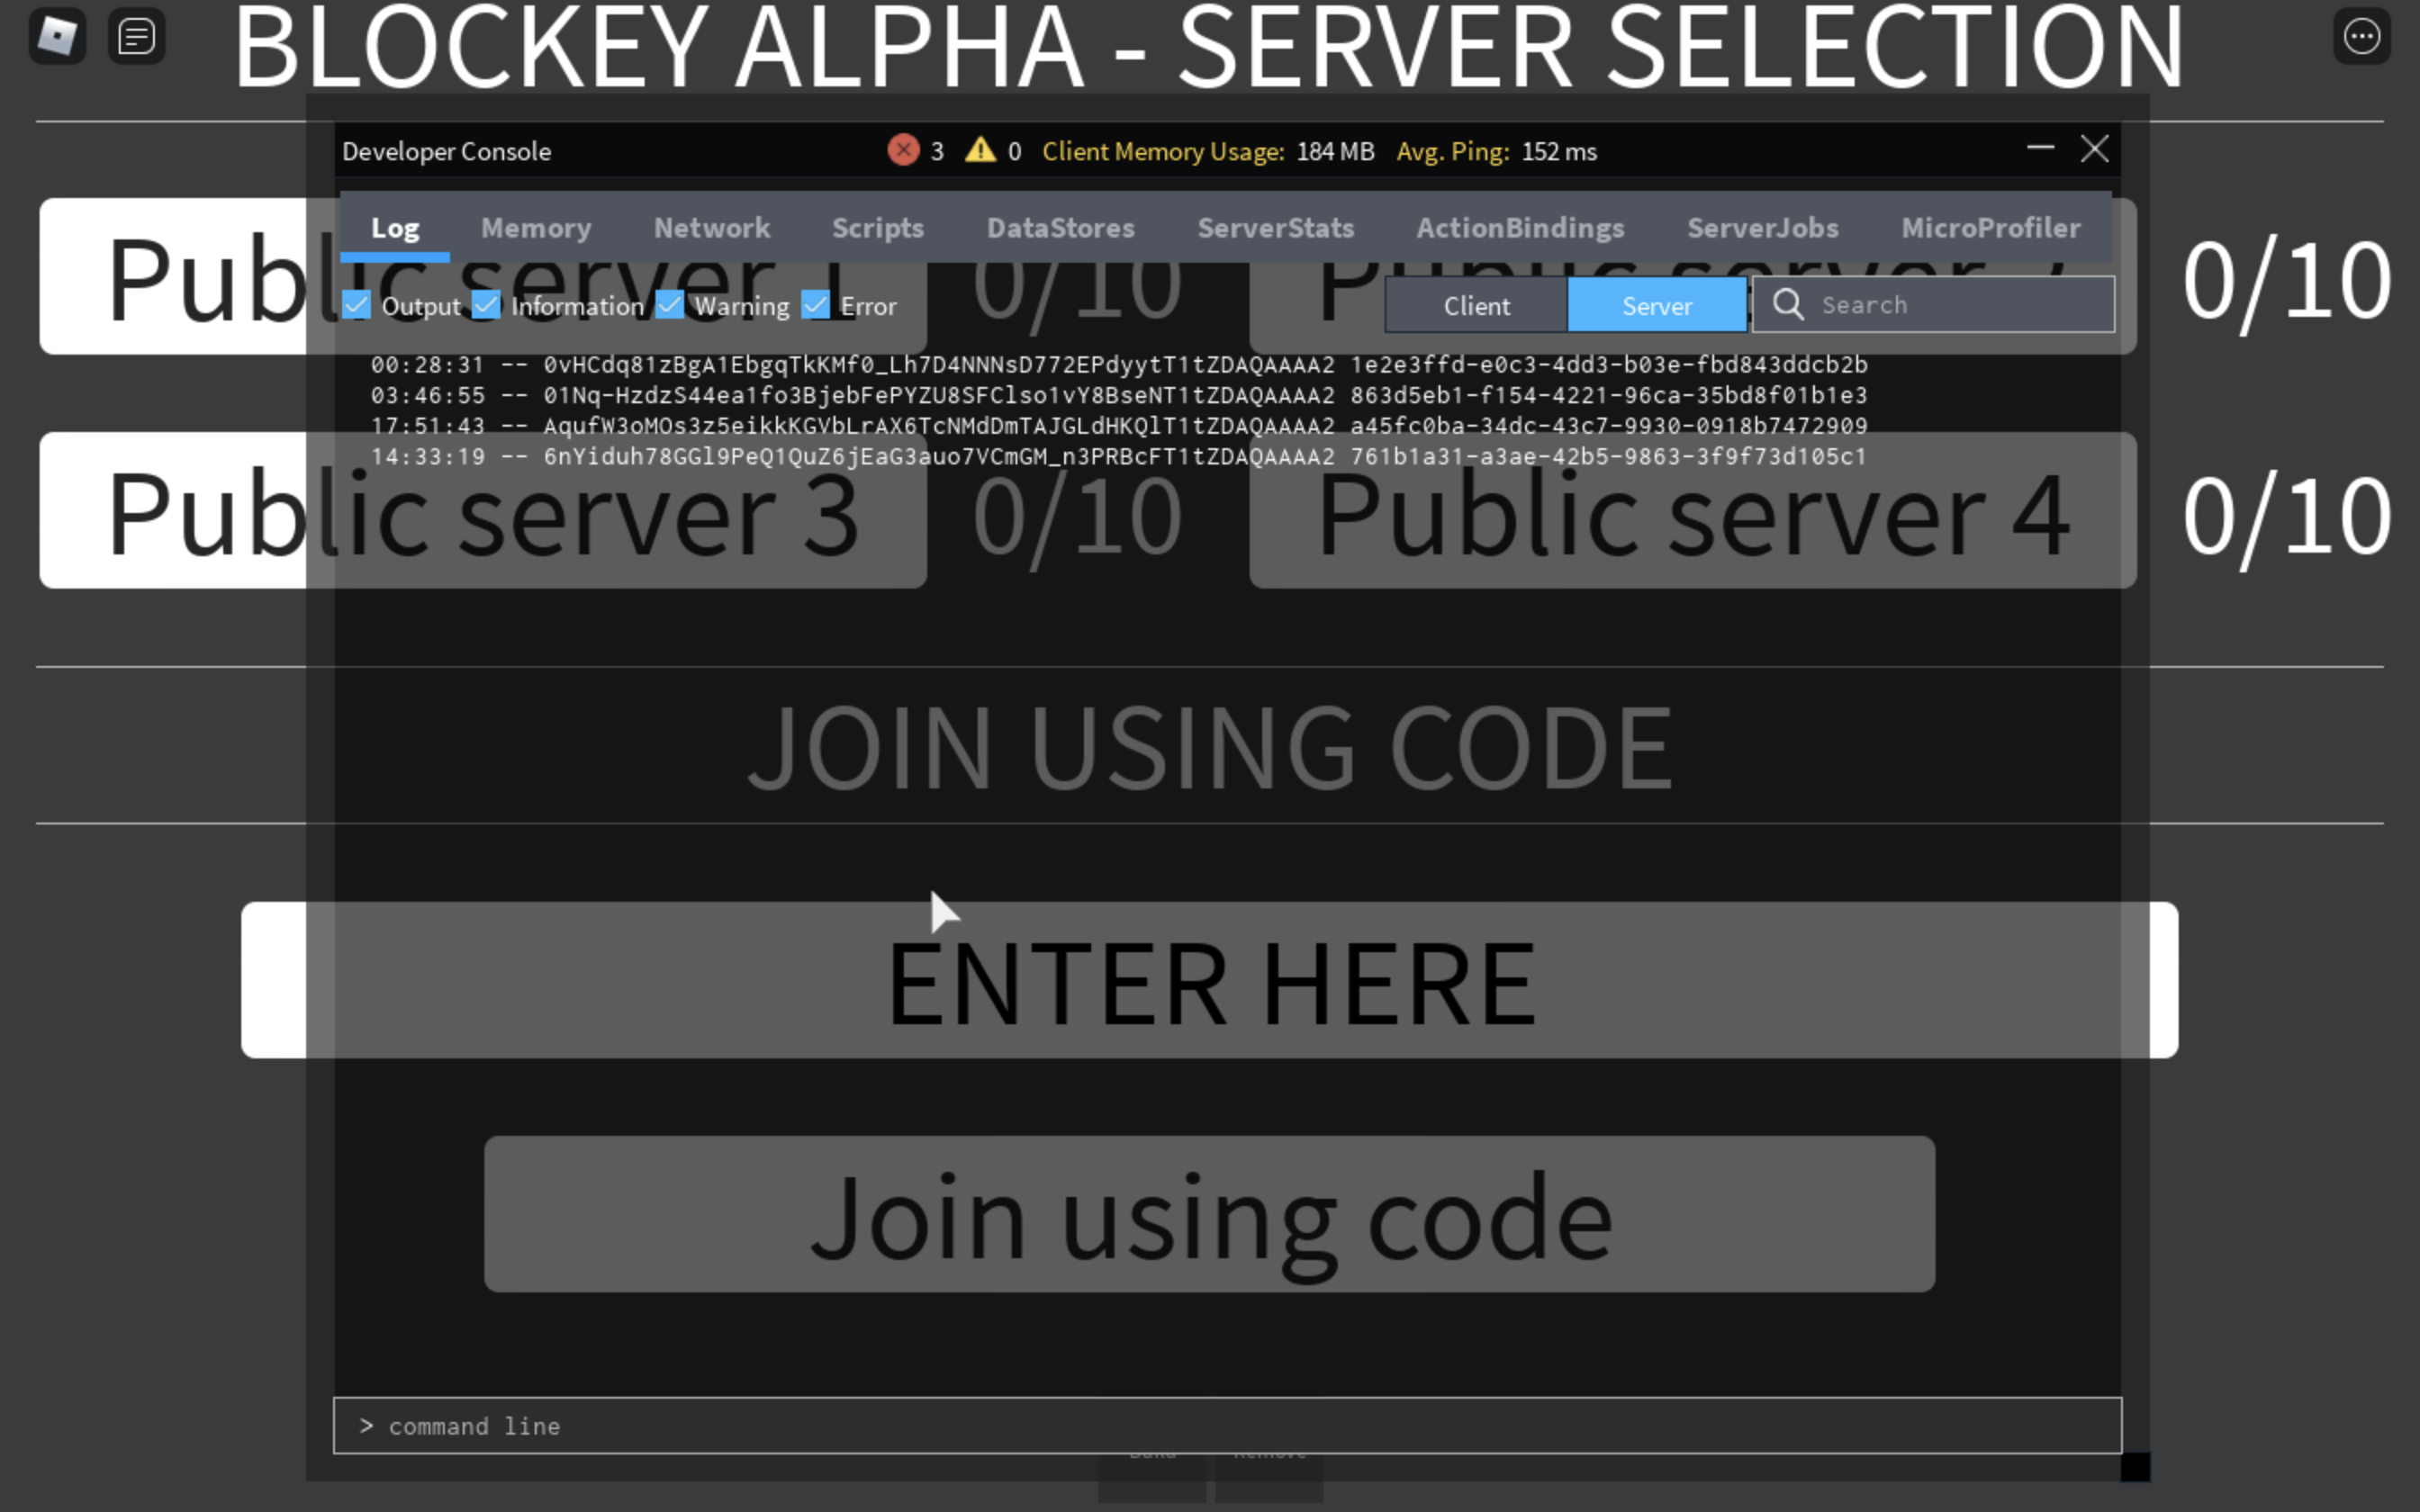
Task: Click the ENTER HERE input field
Action: pos(1209,979)
